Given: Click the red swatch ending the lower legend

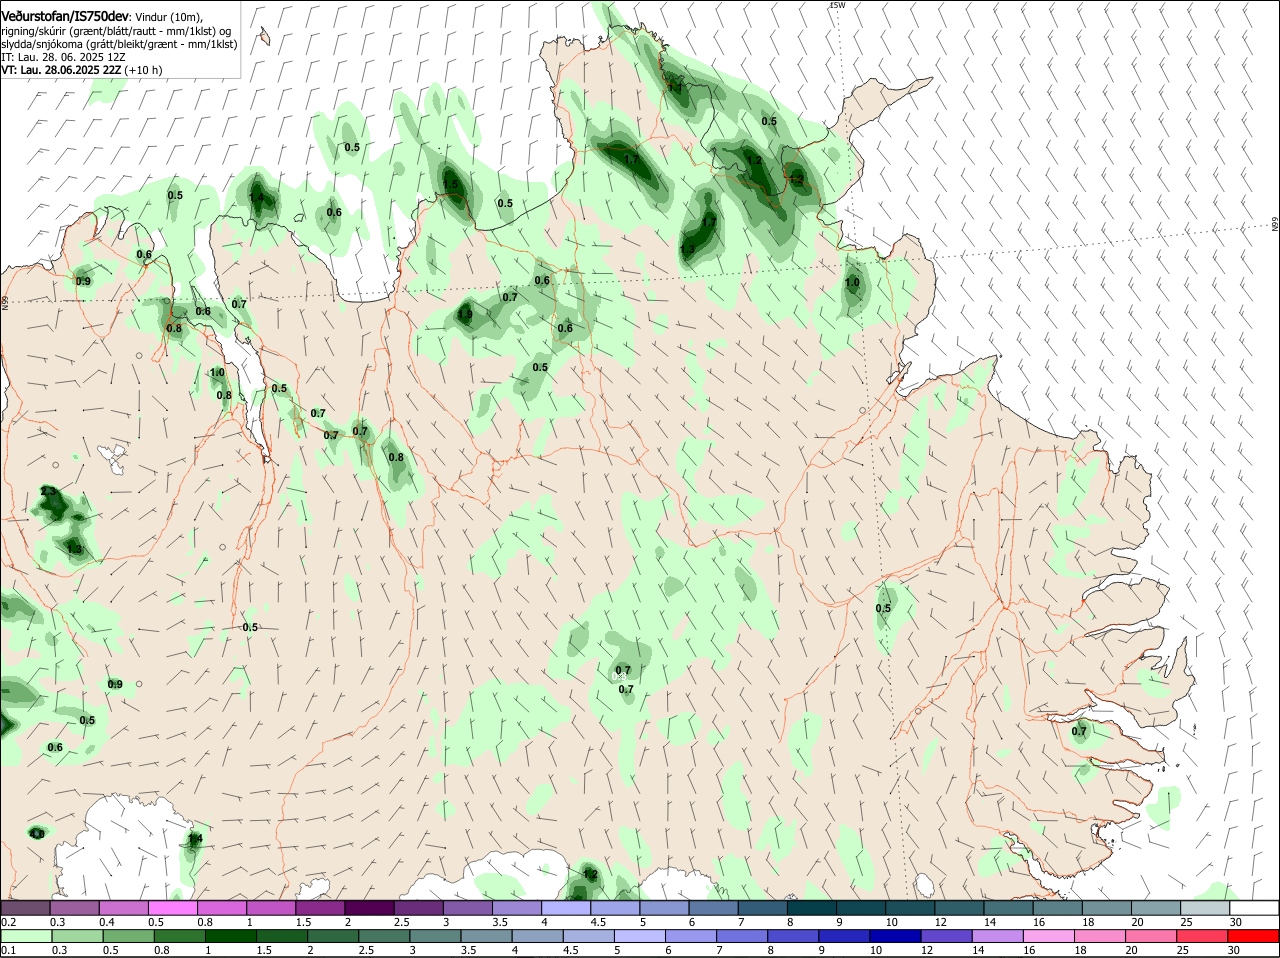Looking at the screenshot, I should 1254,936.
